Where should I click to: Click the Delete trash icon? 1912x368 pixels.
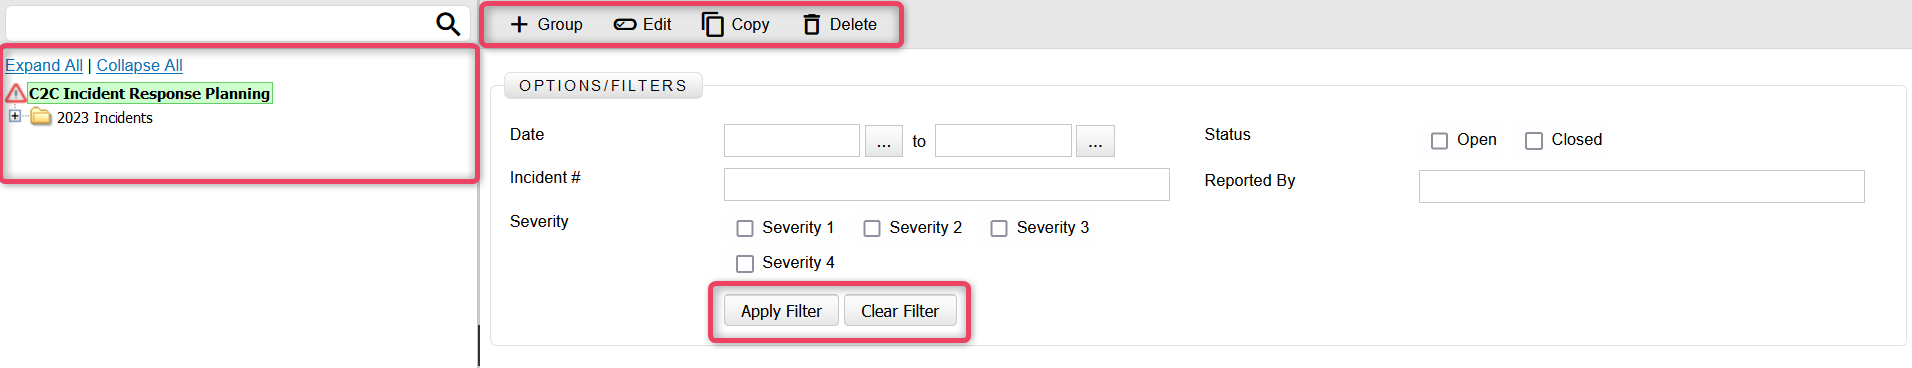pyautogui.click(x=812, y=24)
